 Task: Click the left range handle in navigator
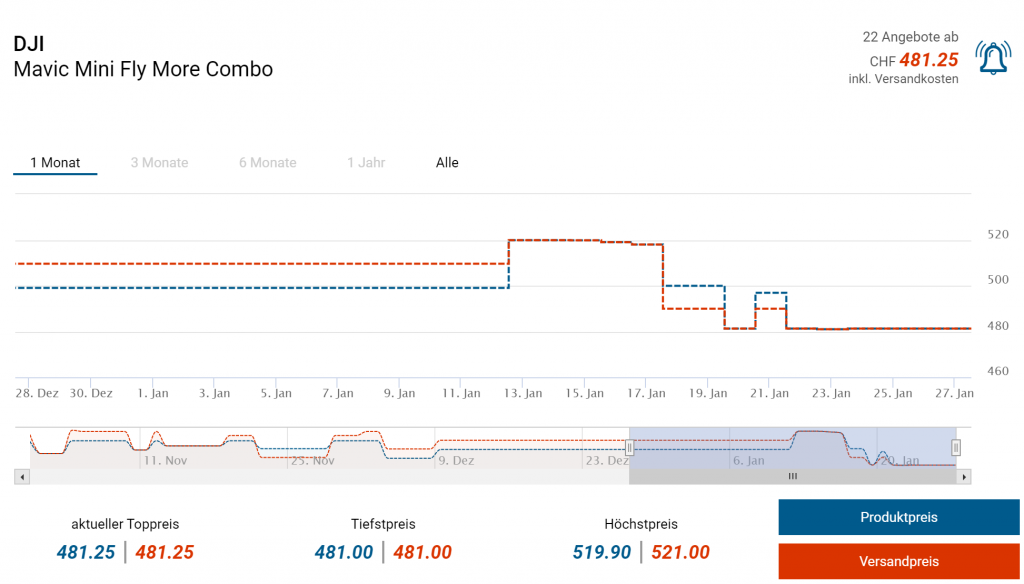coord(630,447)
